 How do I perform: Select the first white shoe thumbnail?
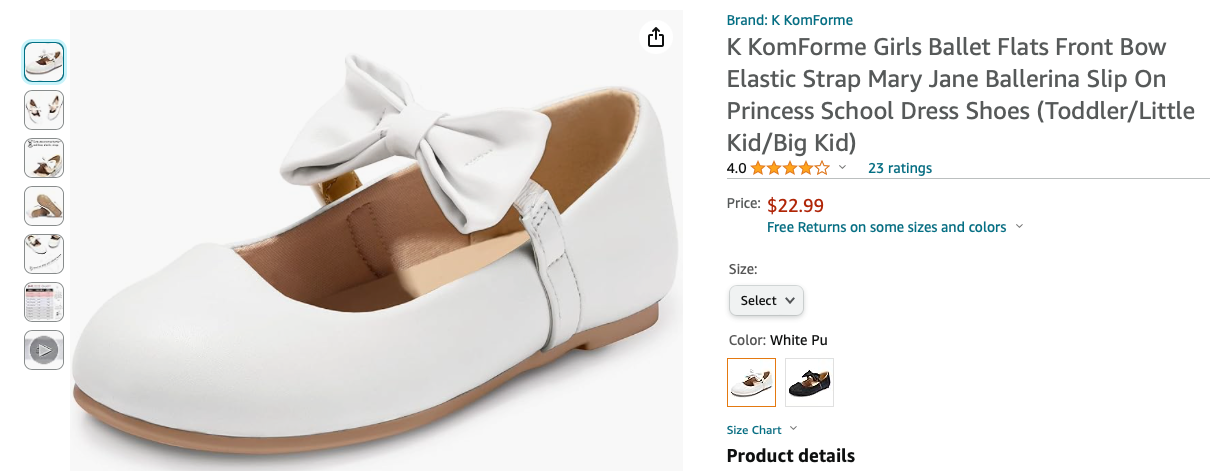point(44,61)
